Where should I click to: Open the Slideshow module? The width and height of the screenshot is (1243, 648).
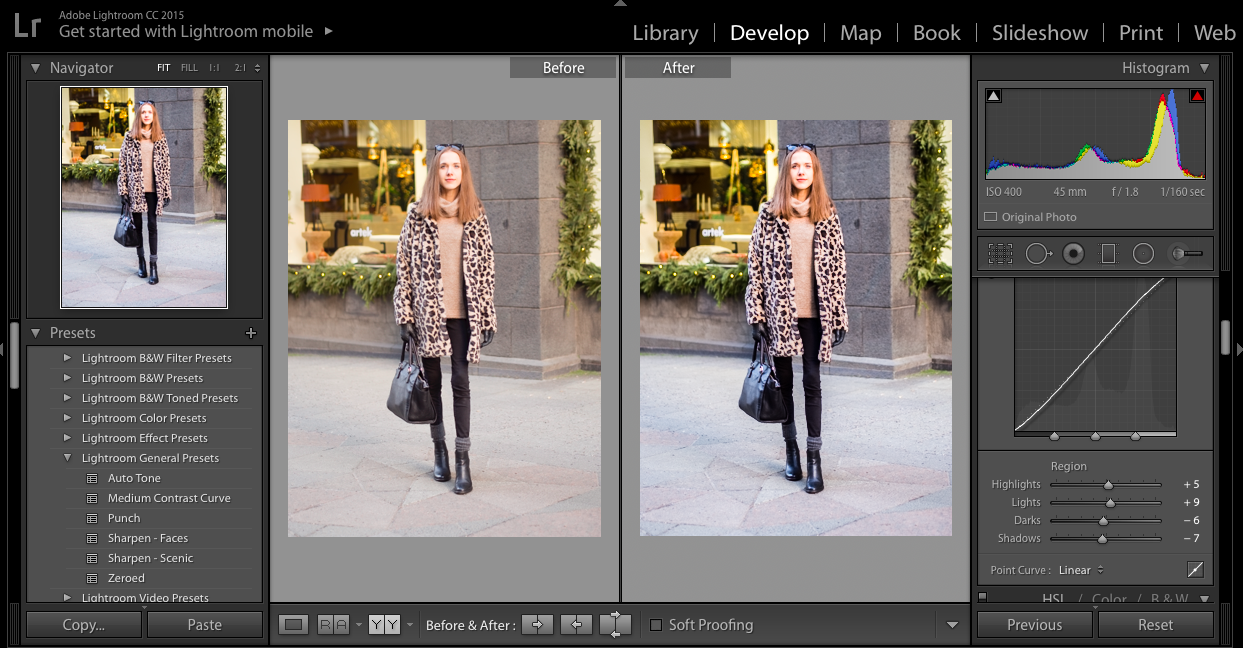point(1040,33)
